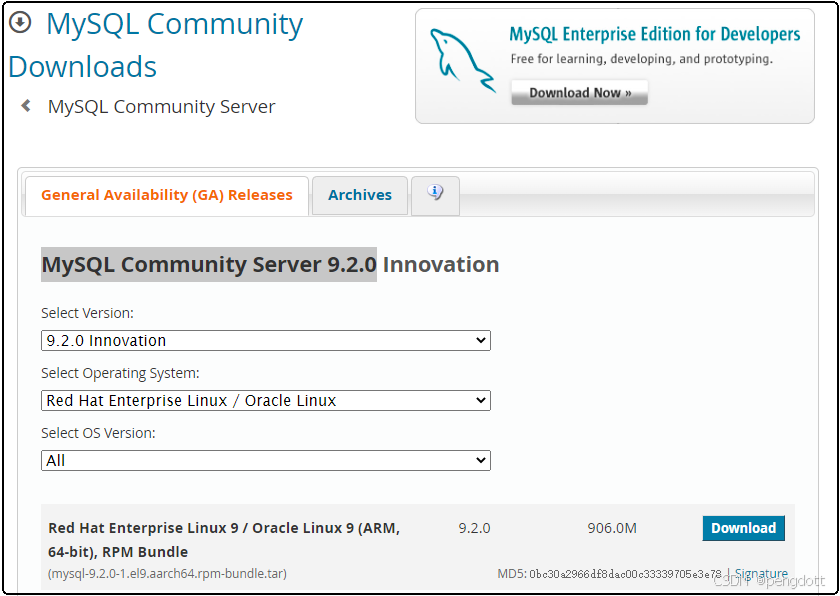The image size is (840, 596).
Task: Click the 906.0M file size value
Action: coord(612,529)
